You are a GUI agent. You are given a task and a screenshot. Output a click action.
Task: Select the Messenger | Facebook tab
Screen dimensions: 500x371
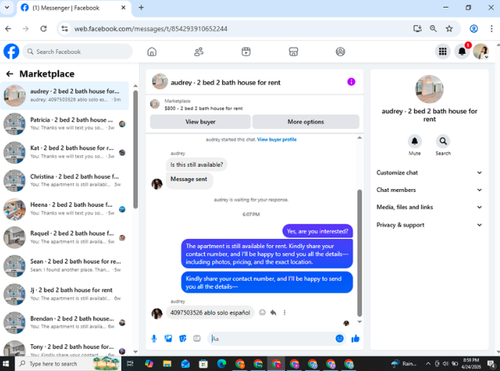click(x=73, y=8)
